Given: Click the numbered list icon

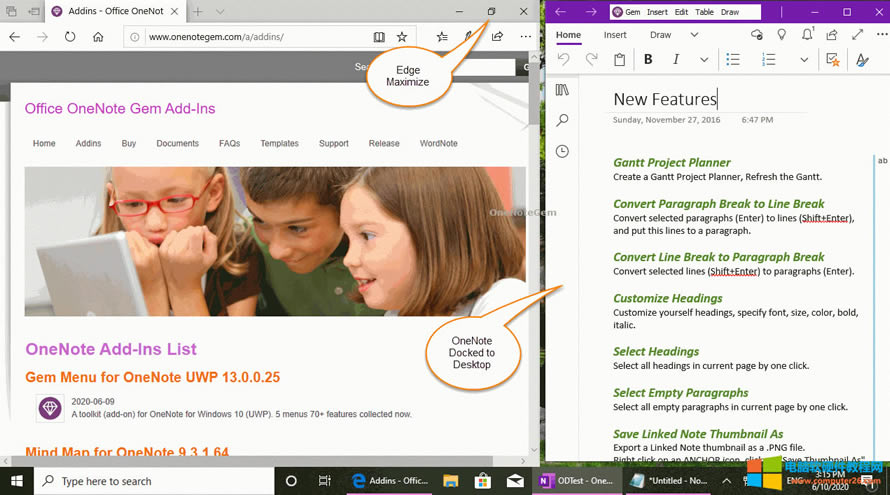Looking at the screenshot, I should (x=769, y=60).
